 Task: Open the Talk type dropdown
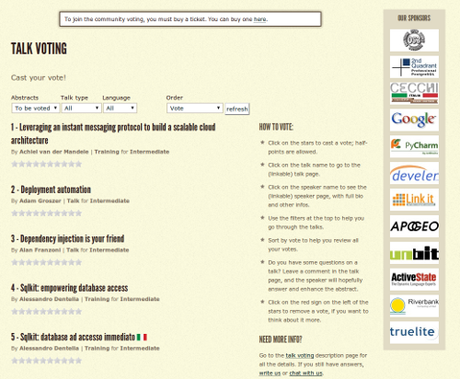[x=81, y=108]
